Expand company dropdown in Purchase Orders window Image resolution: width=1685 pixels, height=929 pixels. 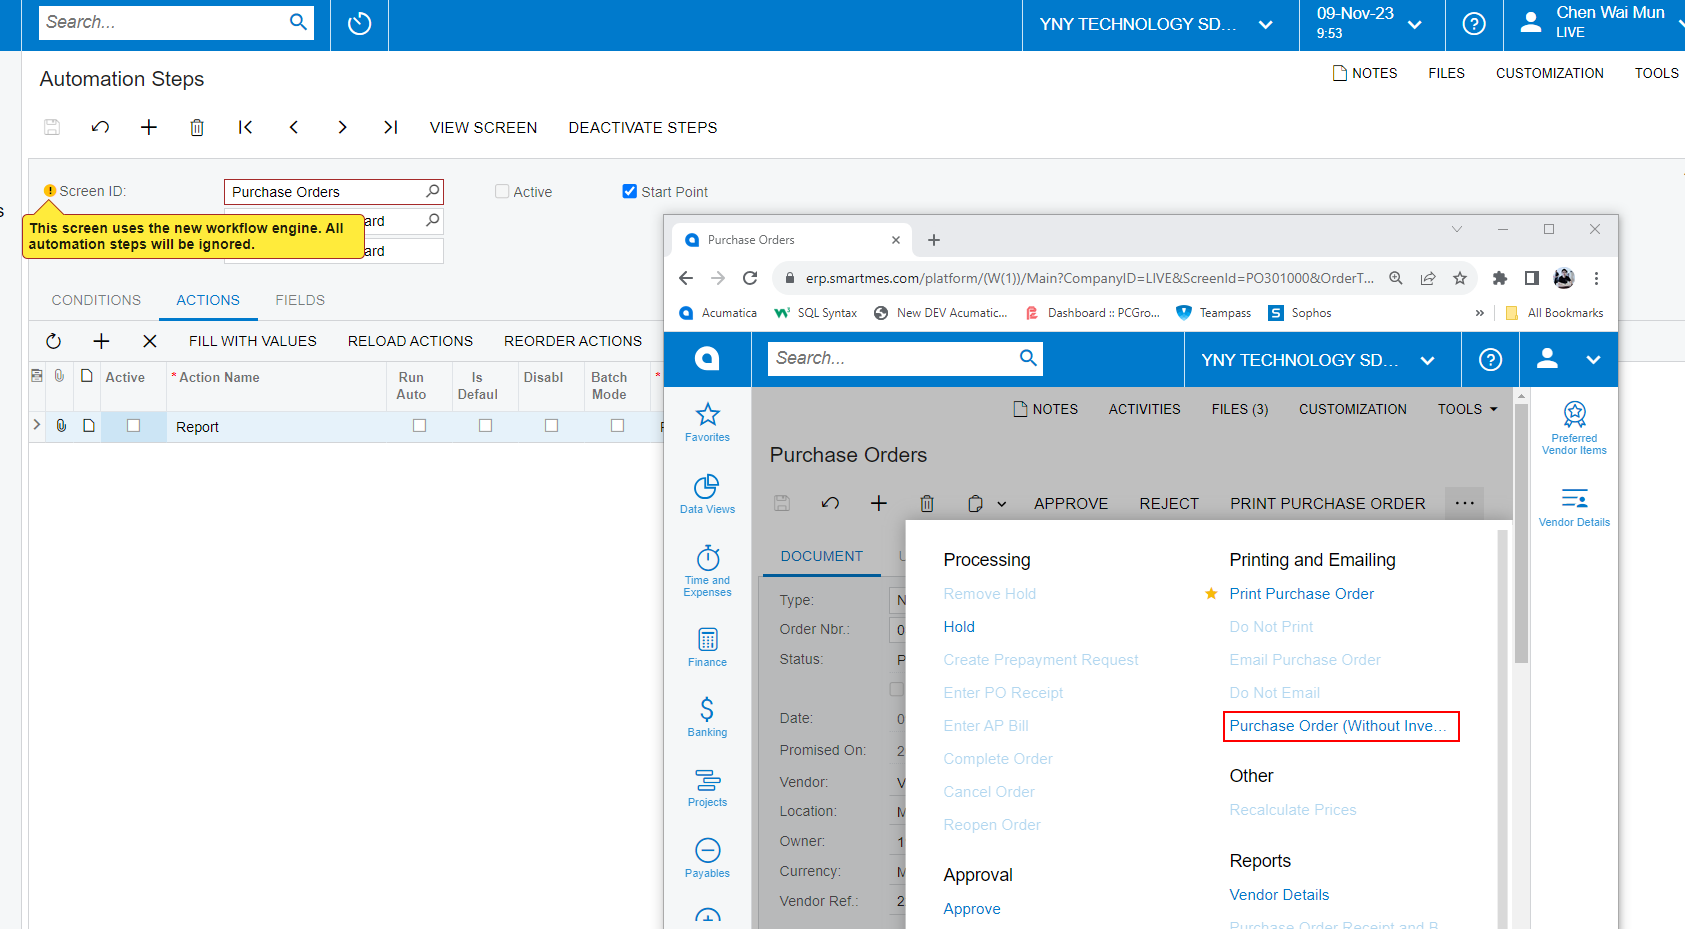[1428, 360]
